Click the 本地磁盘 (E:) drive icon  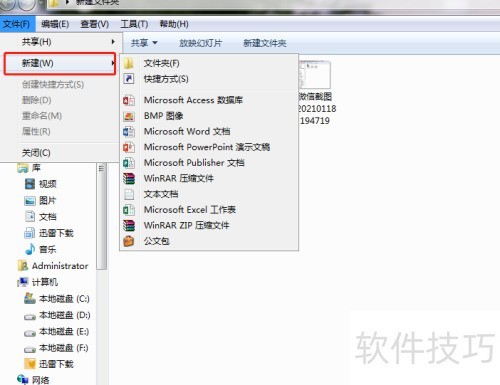pos(30,333)
